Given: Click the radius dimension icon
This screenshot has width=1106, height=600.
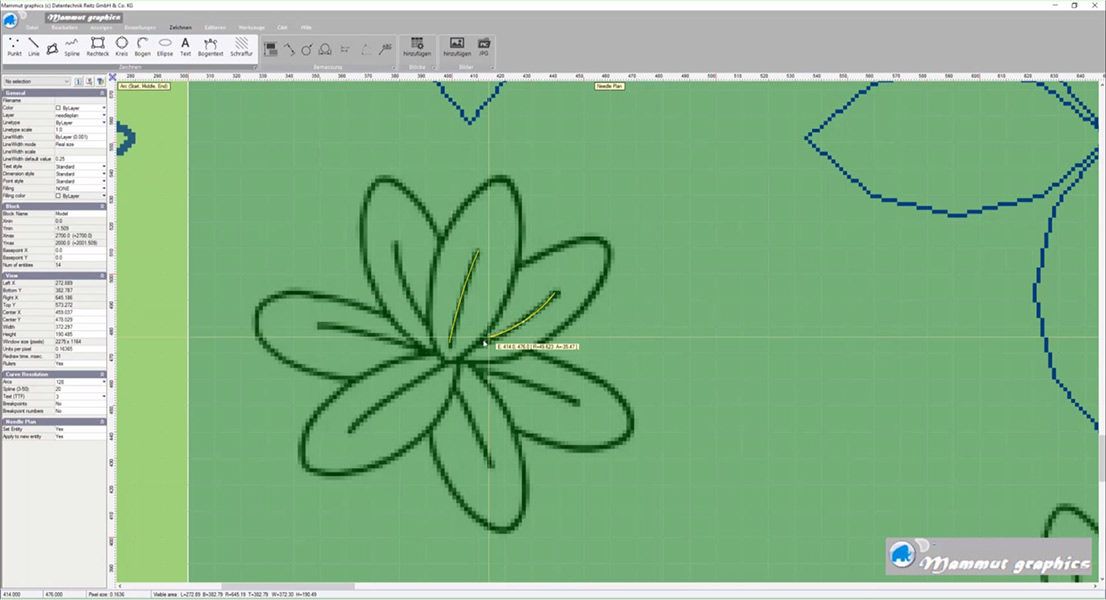Looking at the screenshot, I should pos(325,49).
